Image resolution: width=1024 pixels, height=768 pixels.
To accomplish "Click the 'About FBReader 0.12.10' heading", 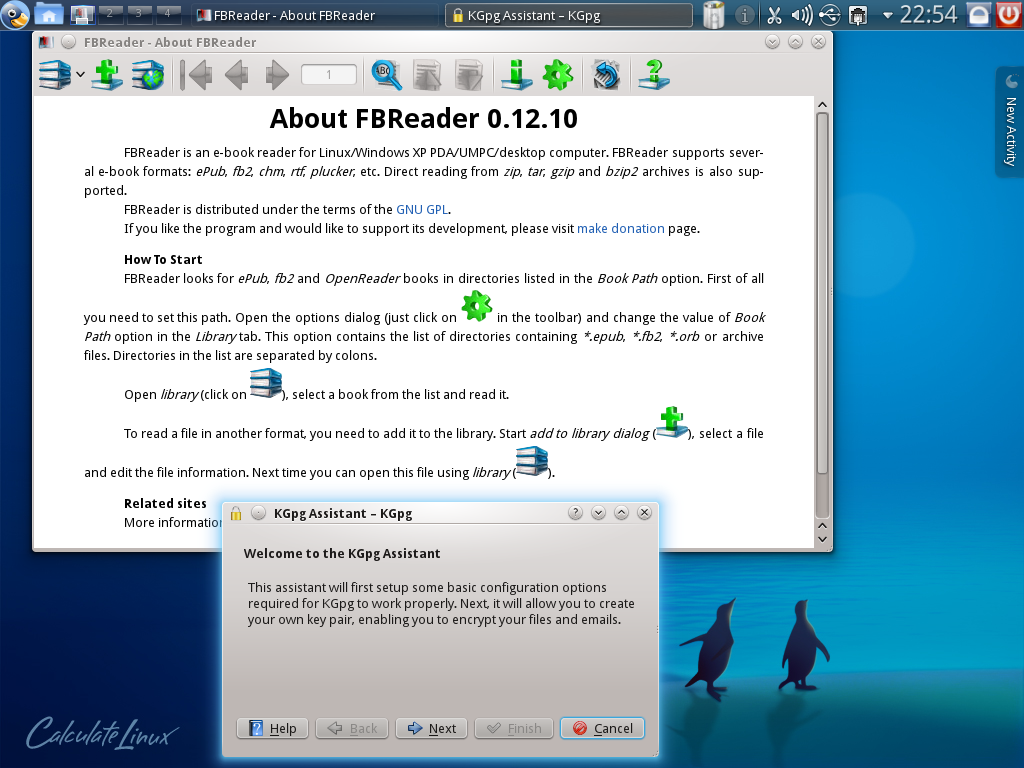I will pyautogui.click(x=424, y=119).
